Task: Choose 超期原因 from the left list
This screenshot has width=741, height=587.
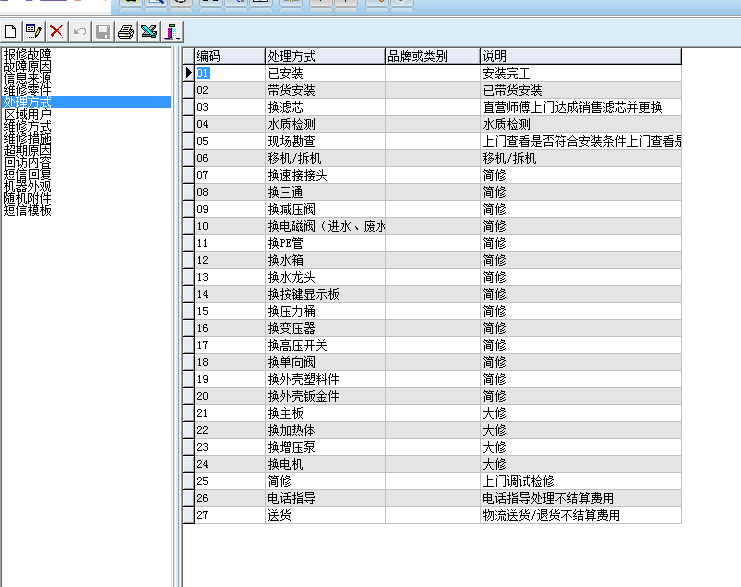Action: click(x=27, y=150)
